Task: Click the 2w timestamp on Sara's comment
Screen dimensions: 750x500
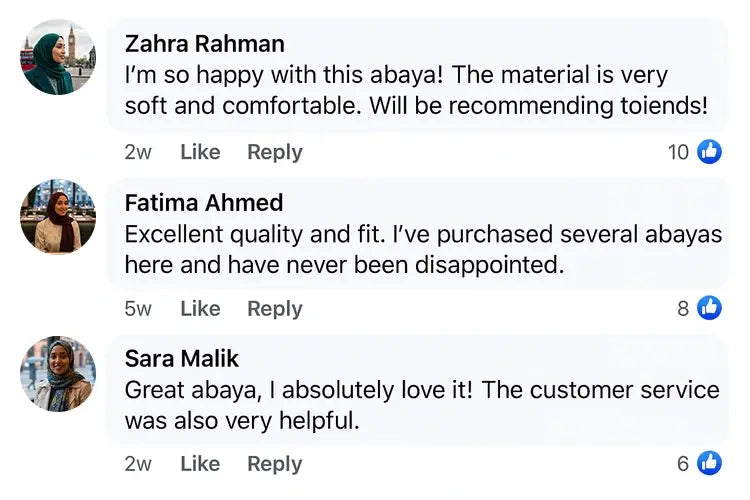Action: click(138, 463)
